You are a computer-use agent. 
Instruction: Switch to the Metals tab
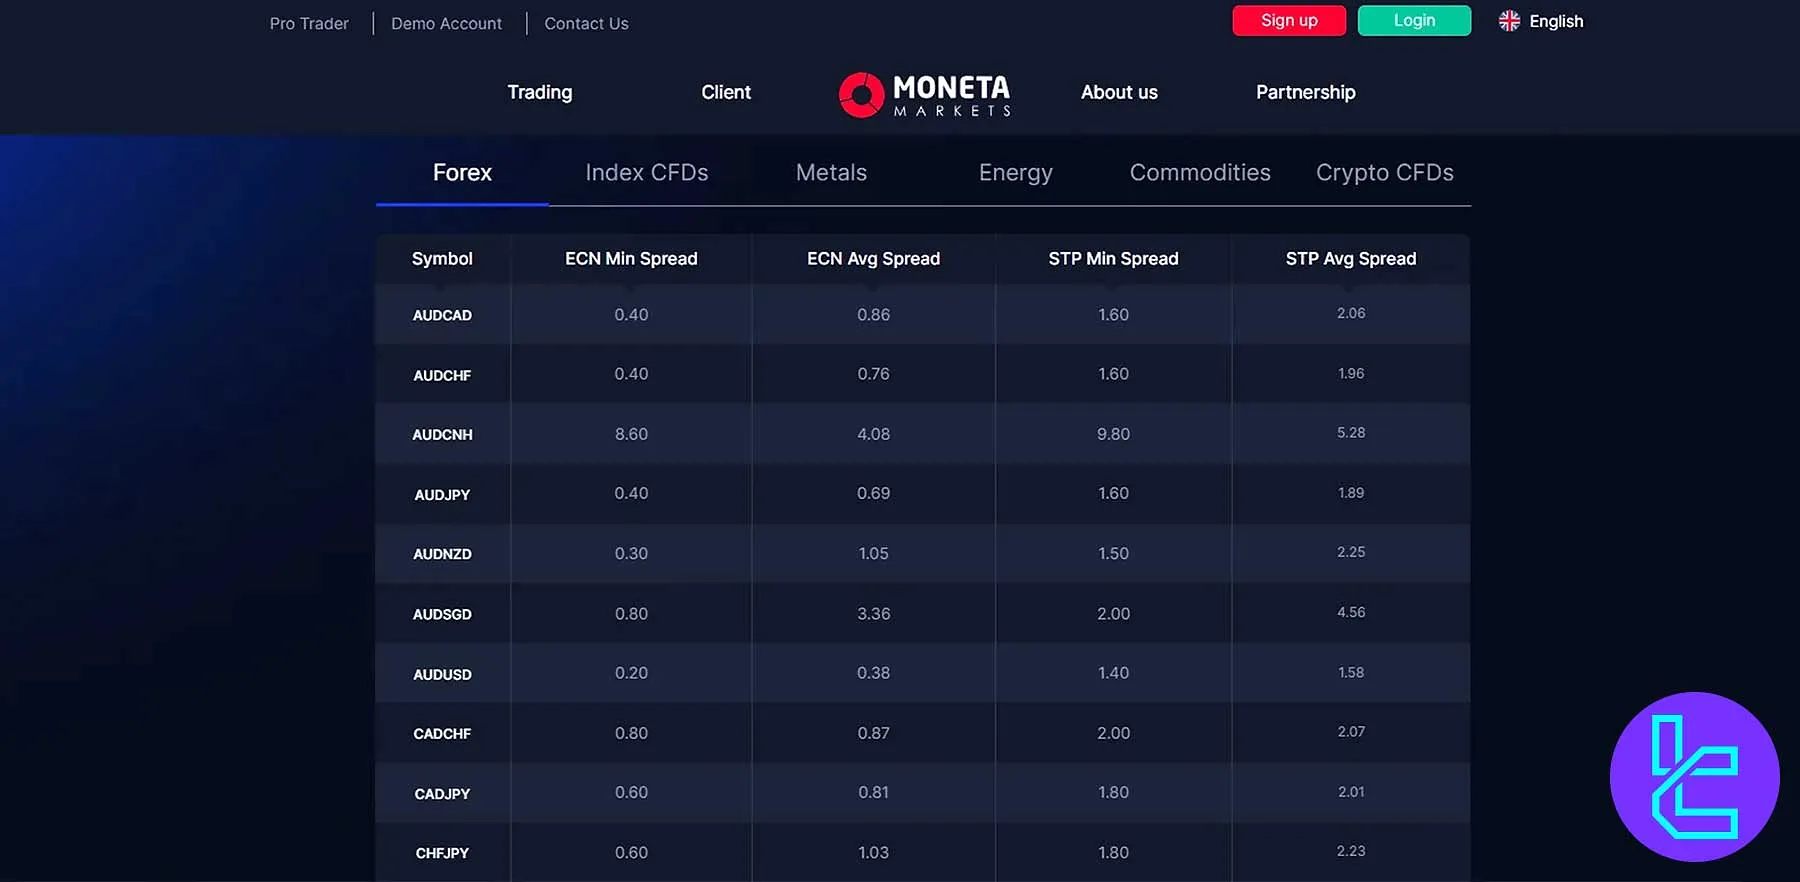831,173
